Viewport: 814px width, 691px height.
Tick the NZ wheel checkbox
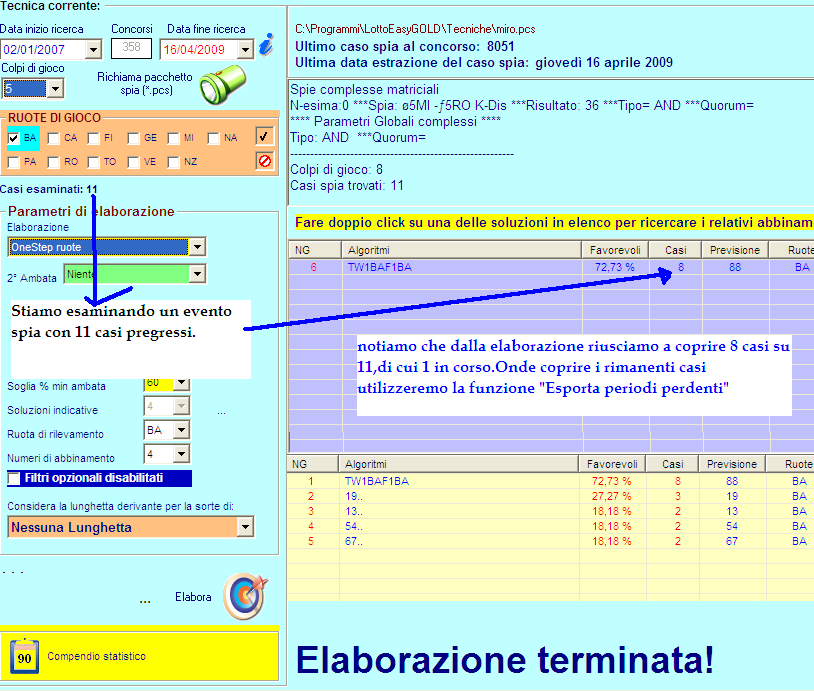pyautogui.click(x=174, y=162)
